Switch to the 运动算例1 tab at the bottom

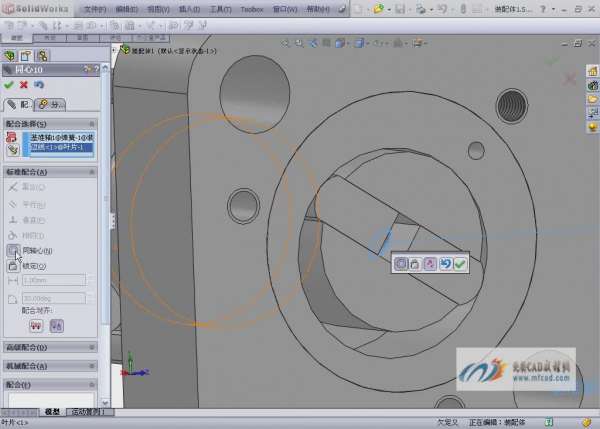pos(90,412)
